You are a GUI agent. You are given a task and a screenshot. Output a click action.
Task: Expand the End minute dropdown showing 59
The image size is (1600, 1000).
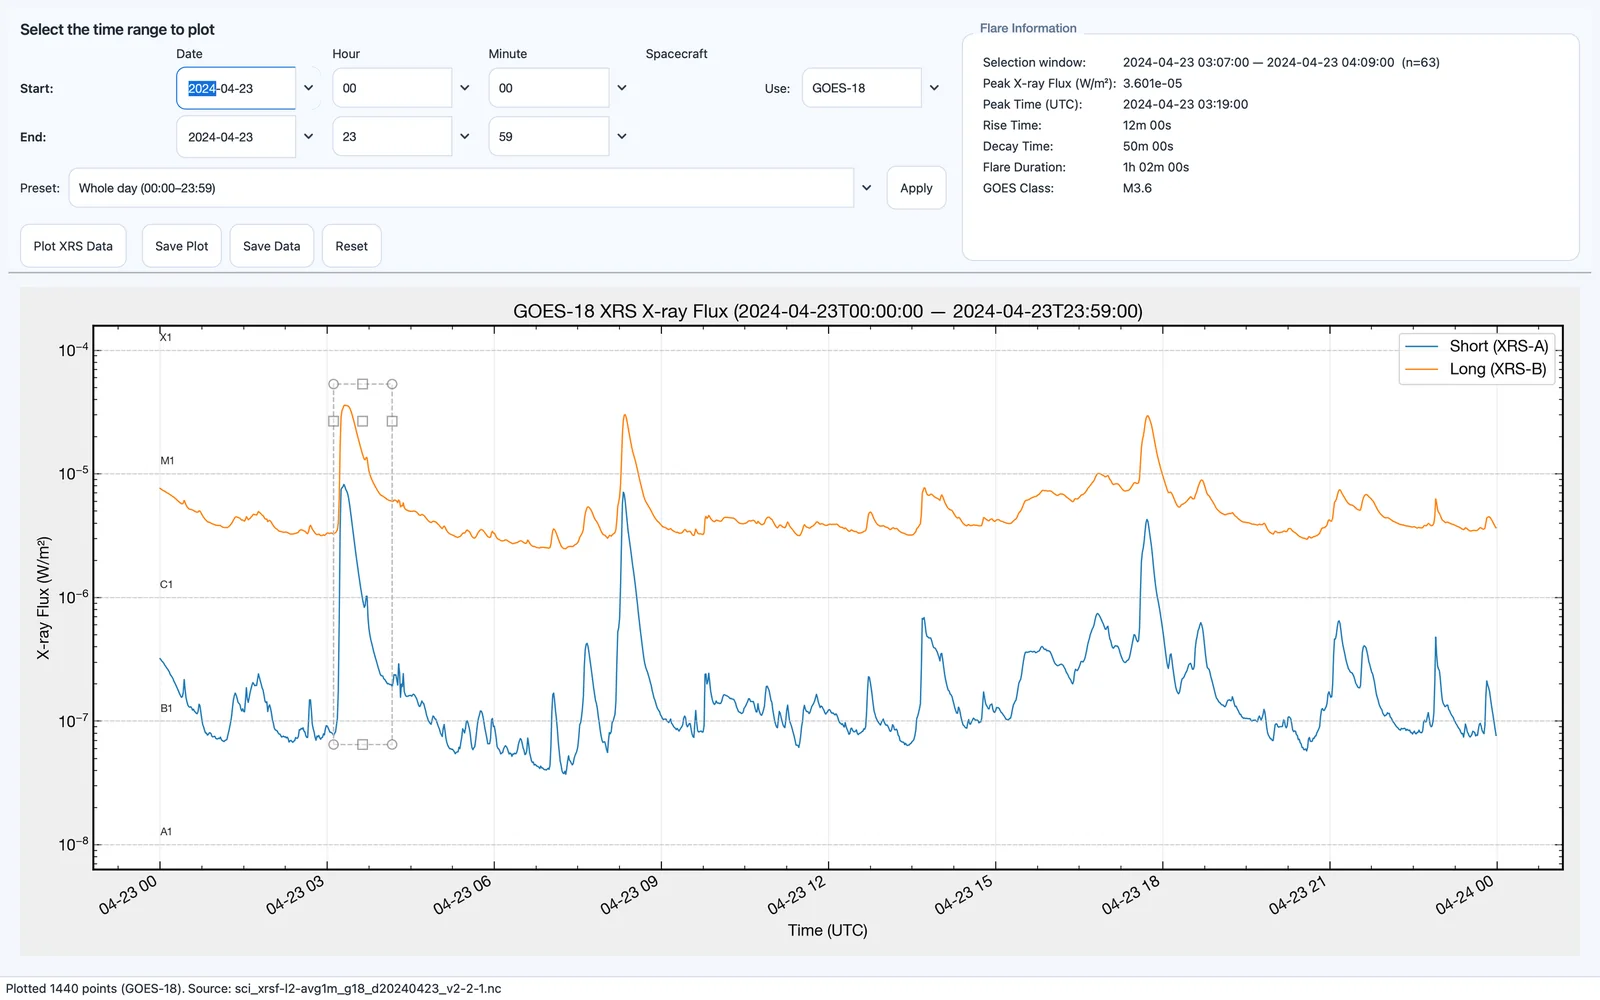pos(622,136)
